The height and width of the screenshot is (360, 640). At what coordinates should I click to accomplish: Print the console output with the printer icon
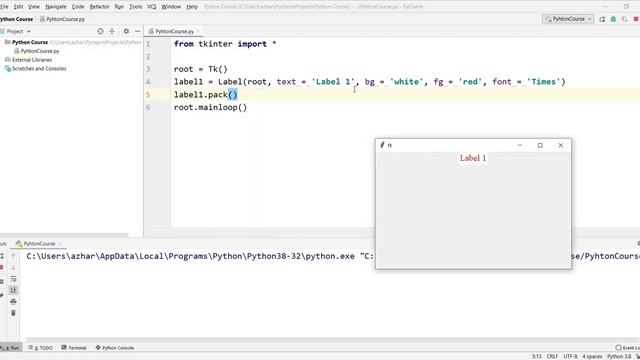(13, 302)
